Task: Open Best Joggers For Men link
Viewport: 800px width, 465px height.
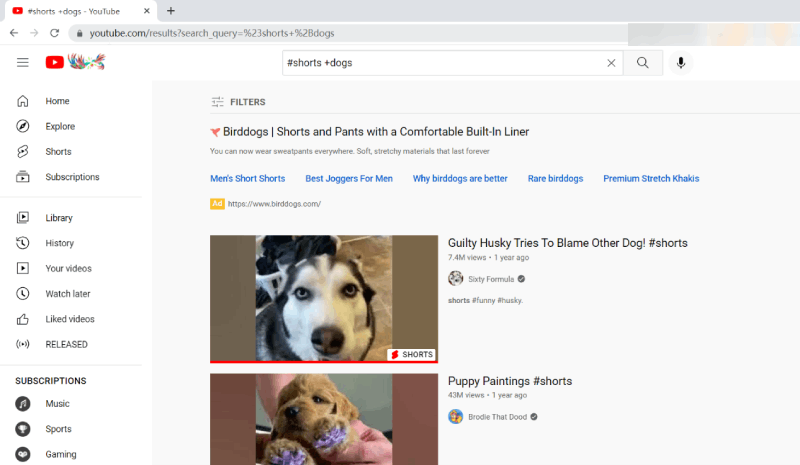Action: click(349, 179)
